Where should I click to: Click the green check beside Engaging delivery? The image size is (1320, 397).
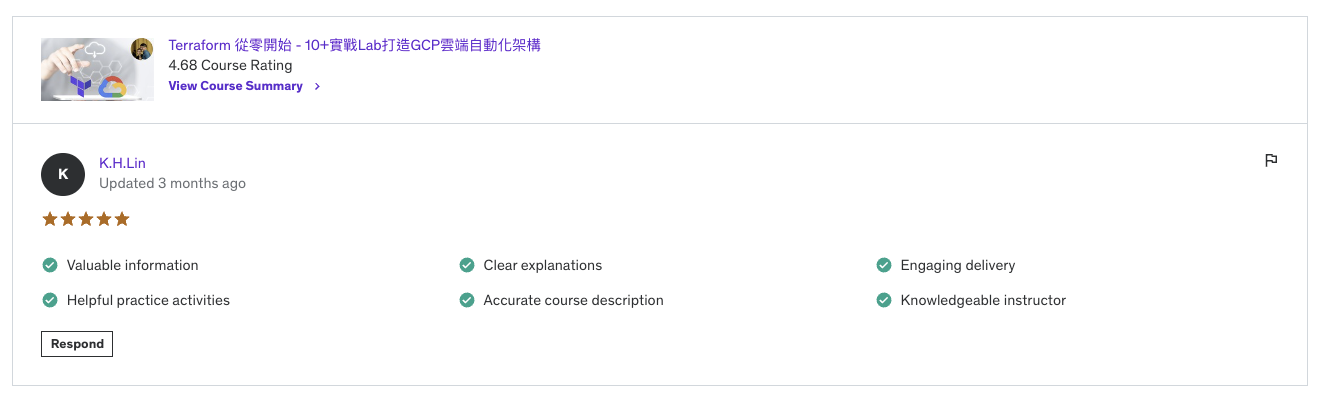[884, 265]
